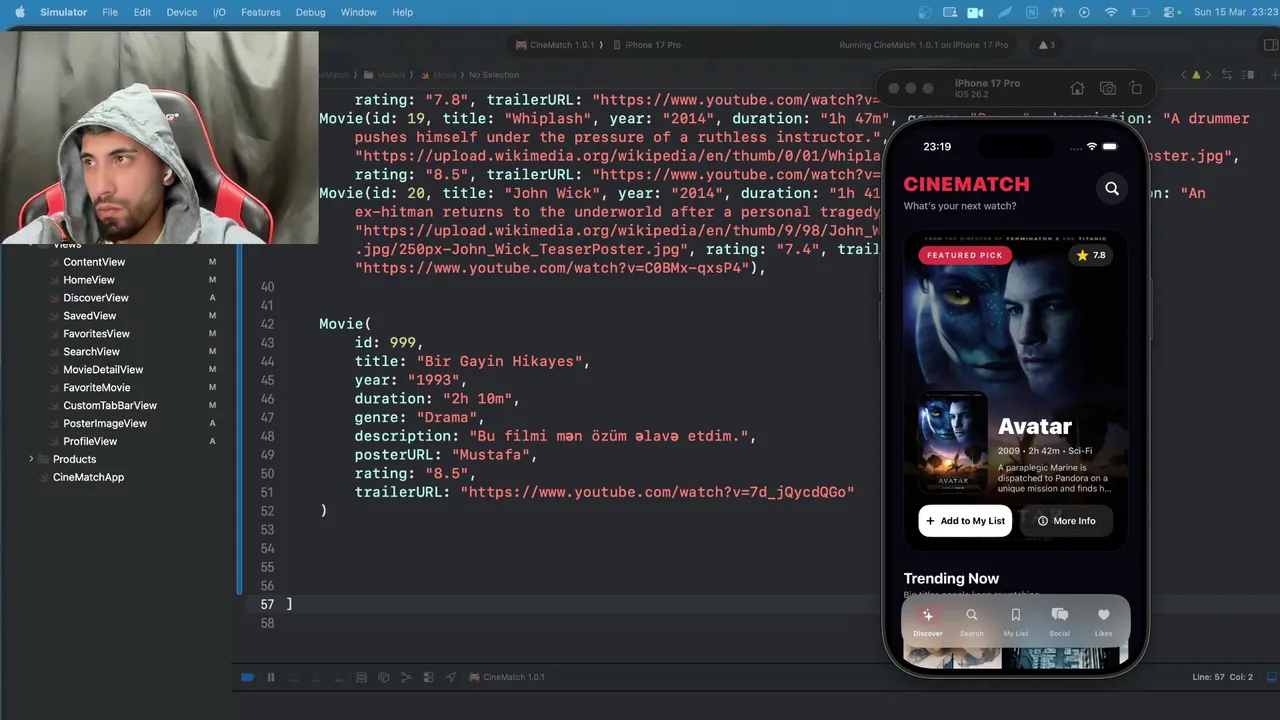The height and width of the screenshot is (720, 1280).
Task: Open DiscoverView file
Action: coord(96,298)
